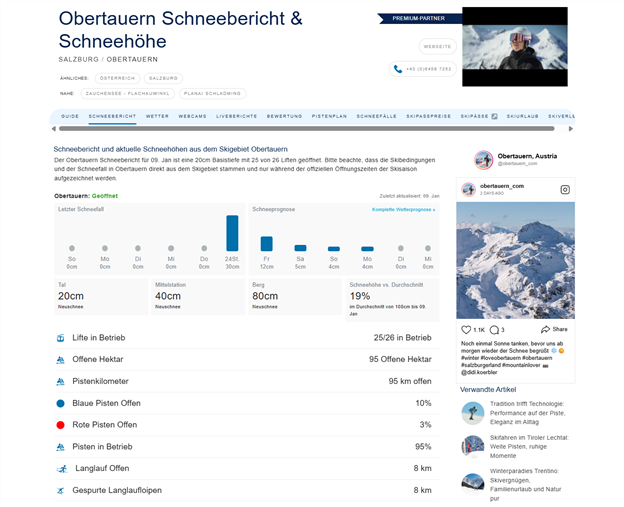The image size is (624, 507).
Task: Open comments via the speech bubble icon
Action: (x=494, y=330)
